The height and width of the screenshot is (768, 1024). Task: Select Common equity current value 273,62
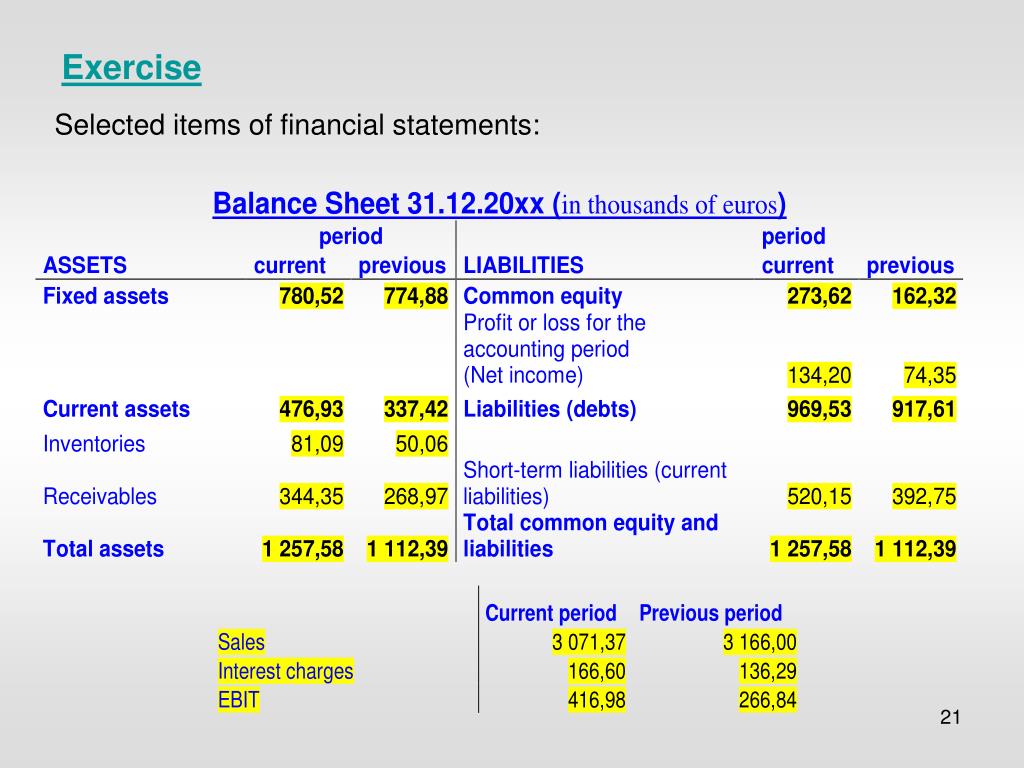tap(819, 296)
